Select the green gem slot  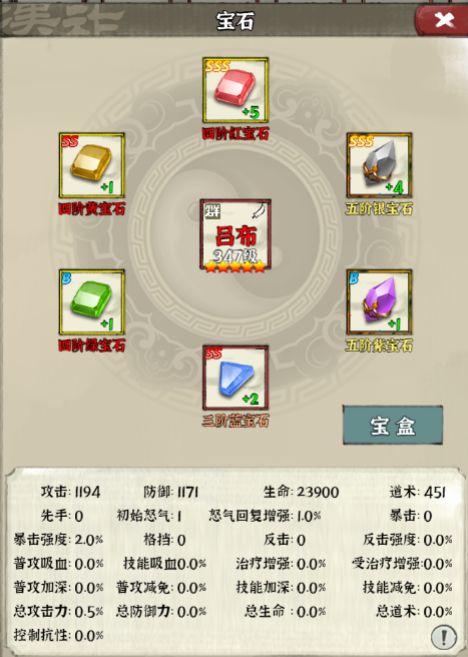point(92,303)
